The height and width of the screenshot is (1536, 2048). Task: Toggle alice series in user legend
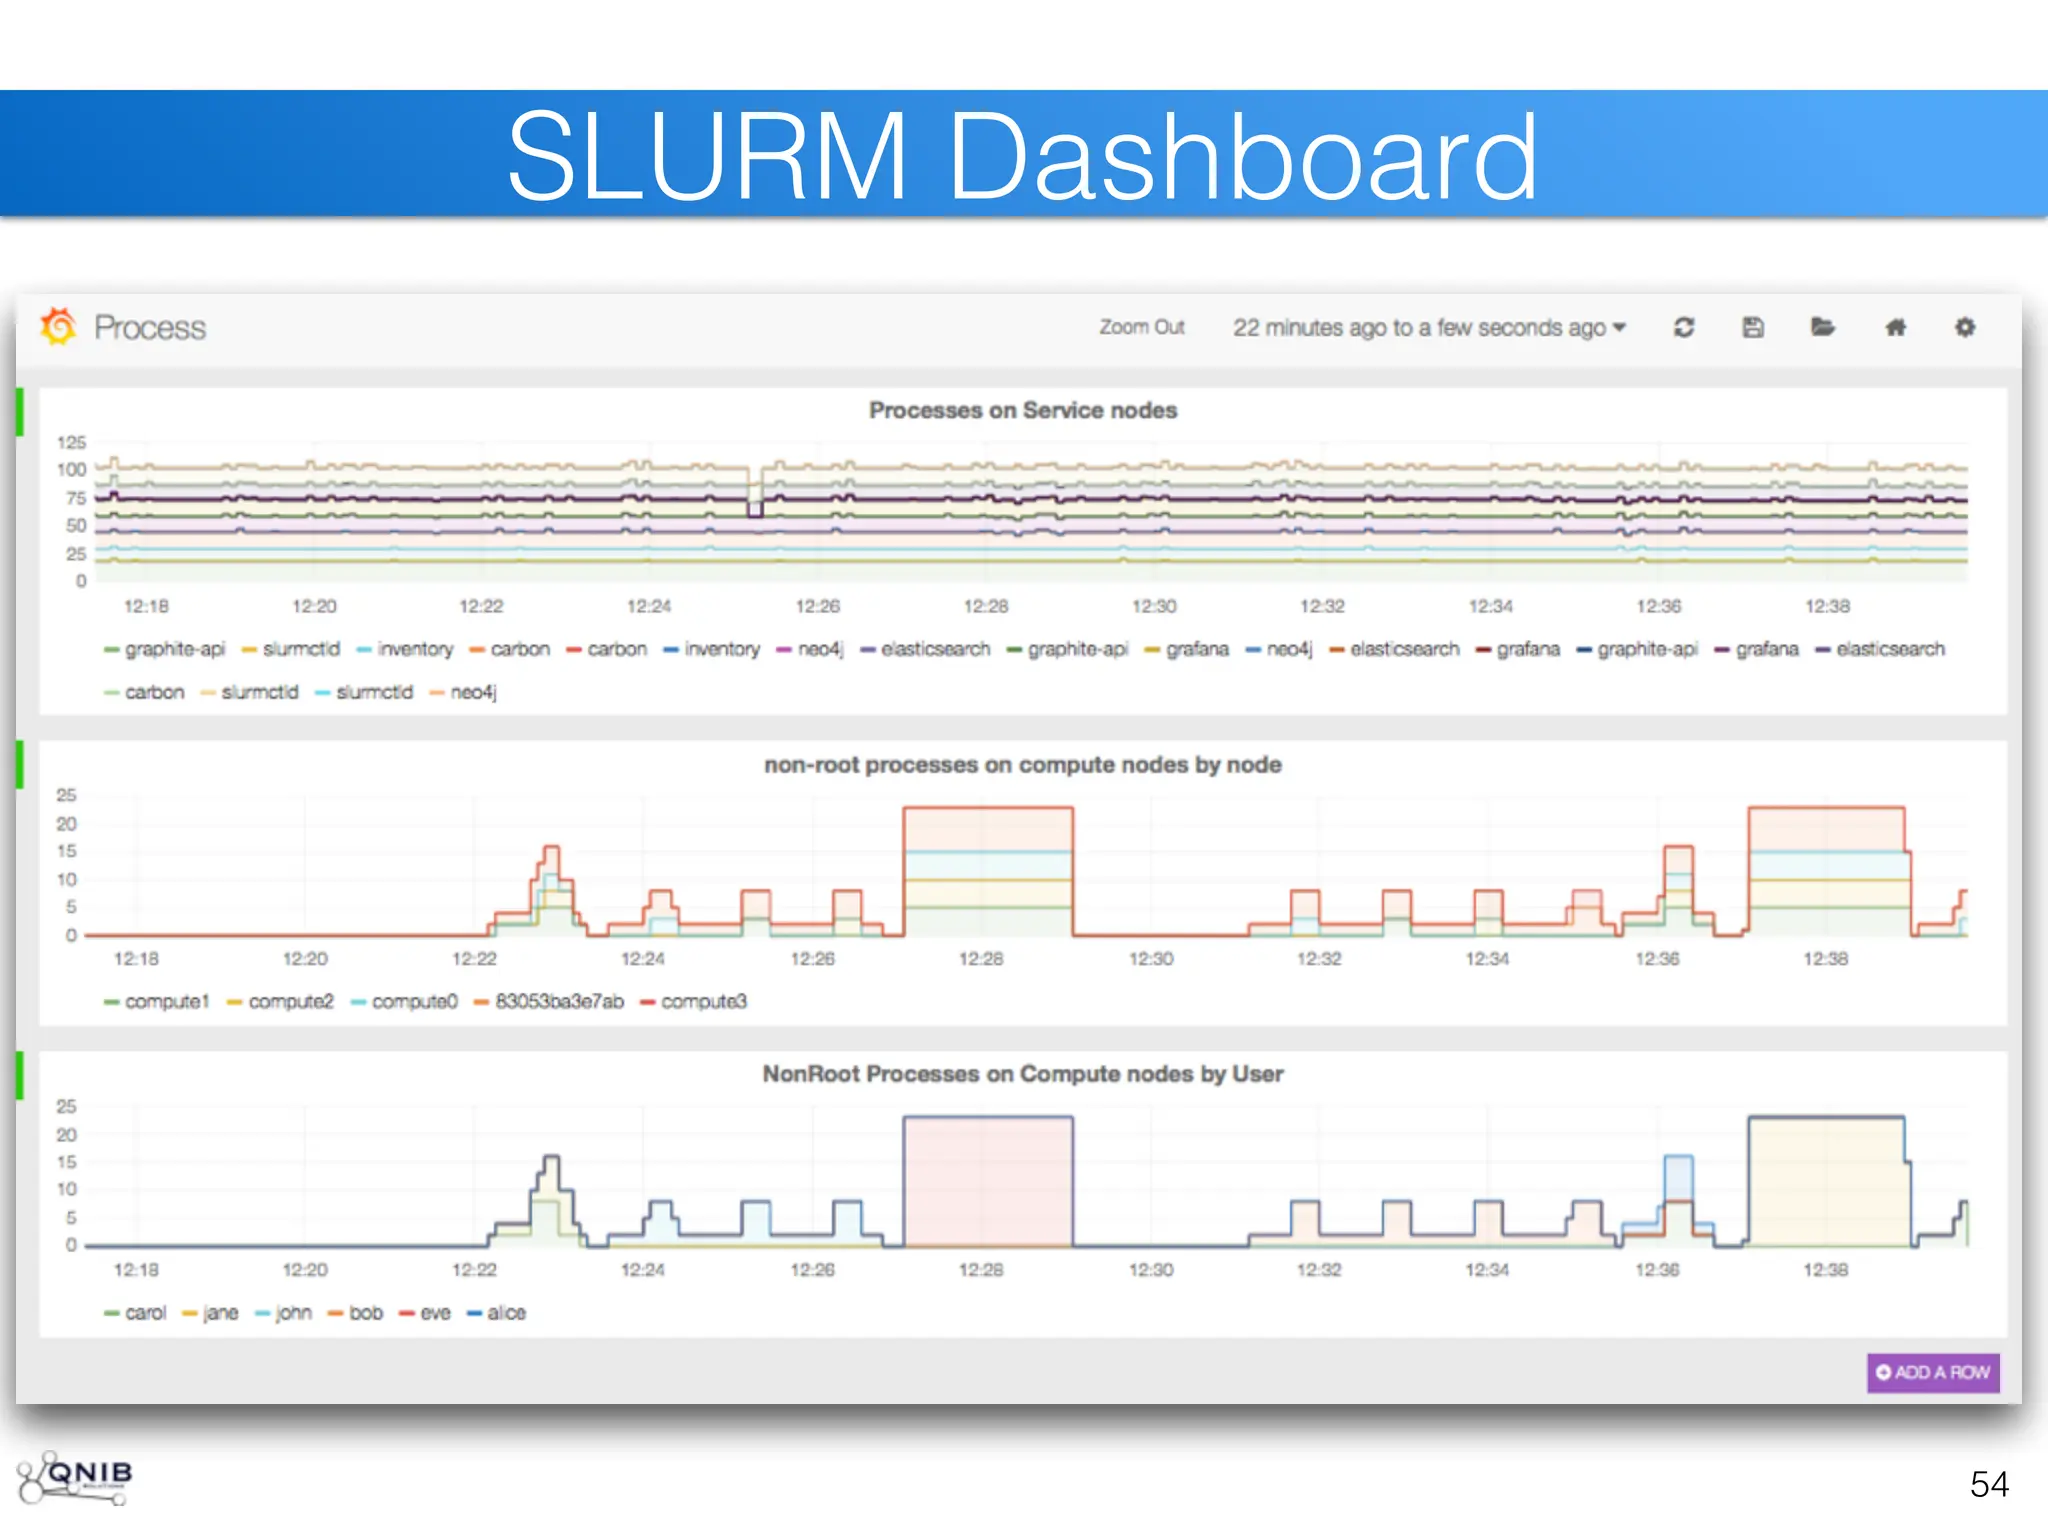506,1312
